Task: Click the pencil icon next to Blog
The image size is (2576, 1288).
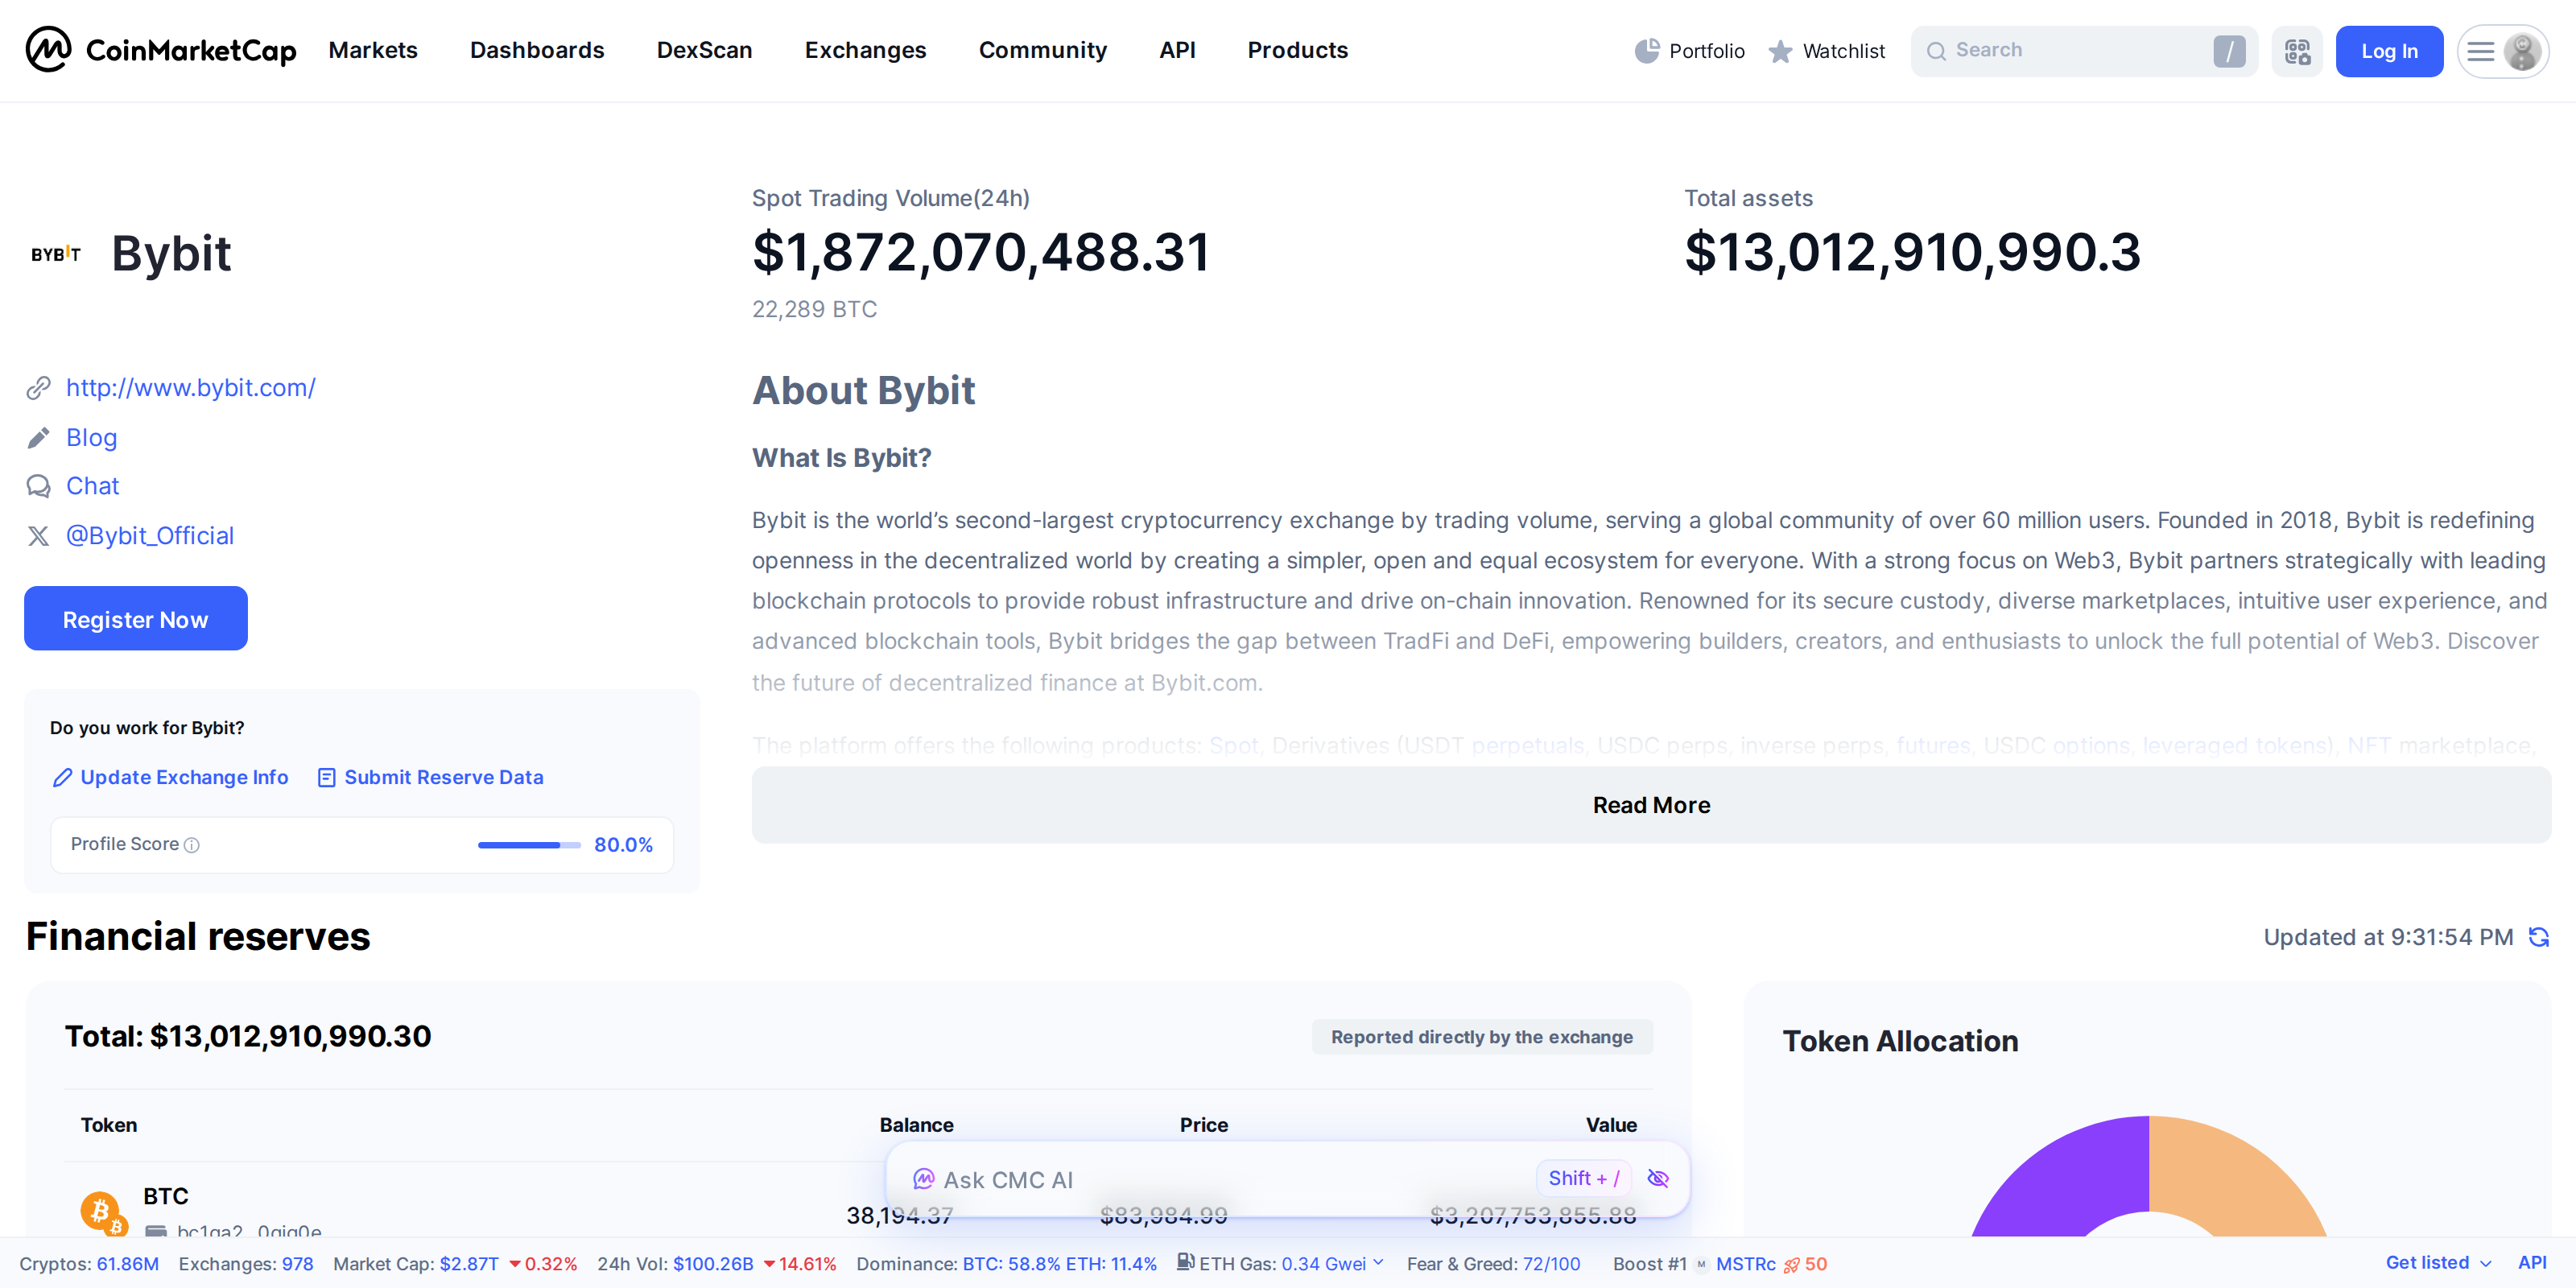Action: click(38, 438)
